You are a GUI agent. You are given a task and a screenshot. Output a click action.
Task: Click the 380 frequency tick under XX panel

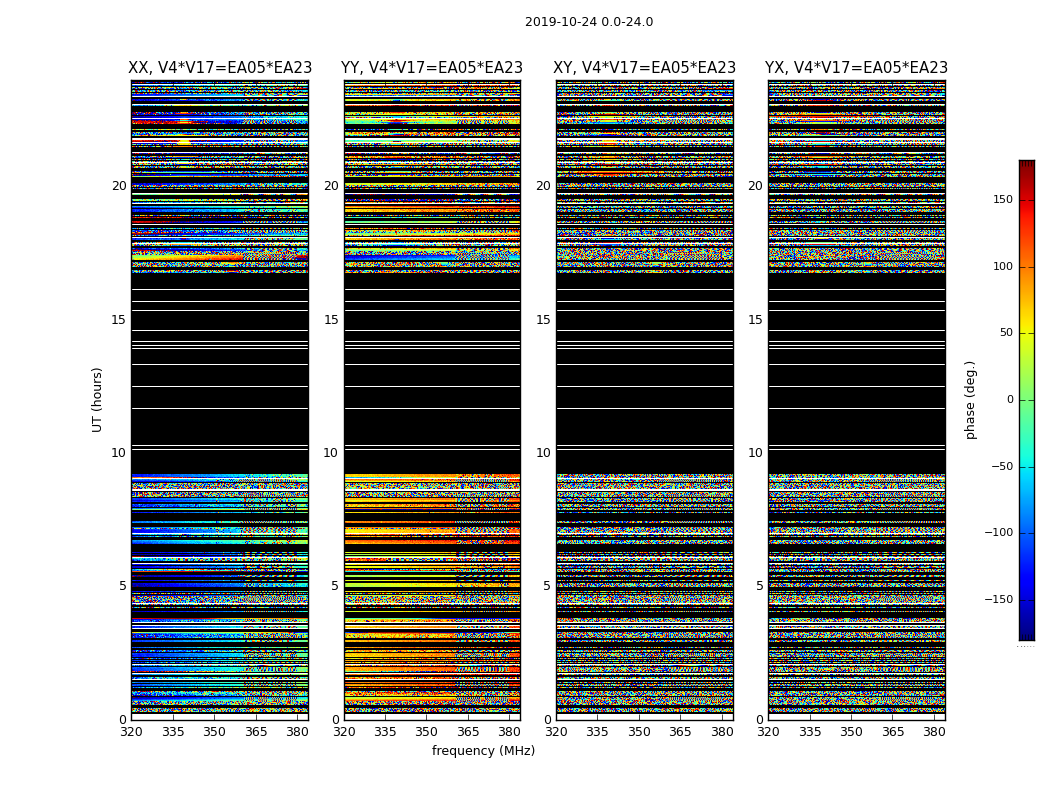[297, 732]
